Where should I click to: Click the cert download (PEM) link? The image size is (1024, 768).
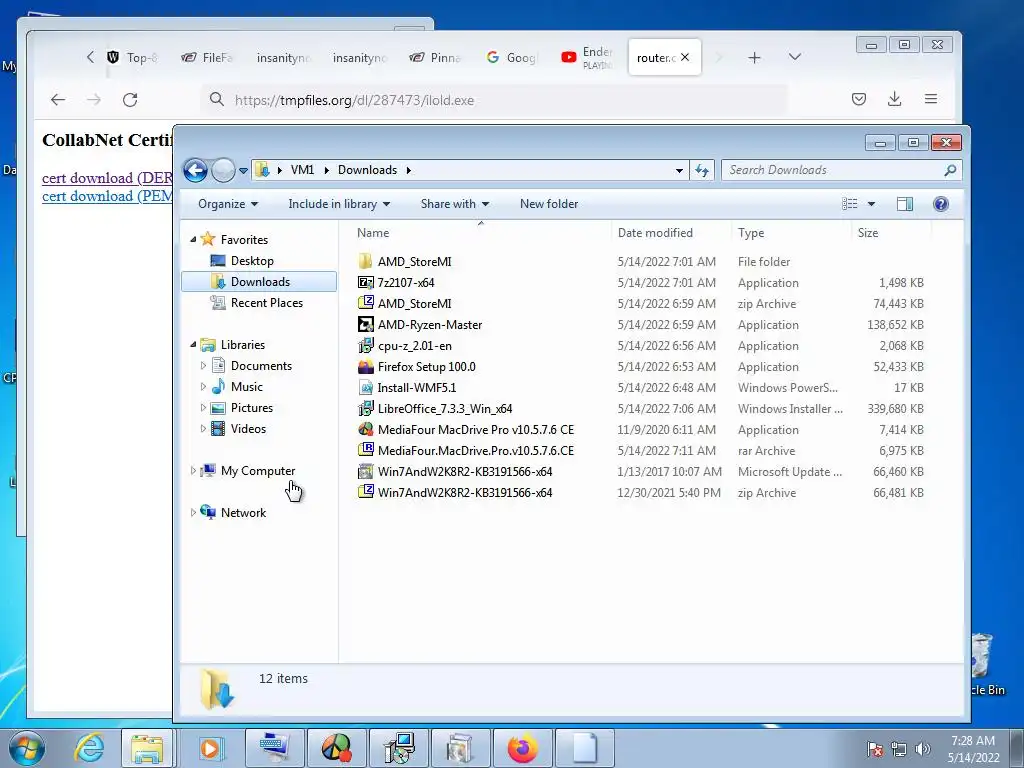[x=107, y=196]
